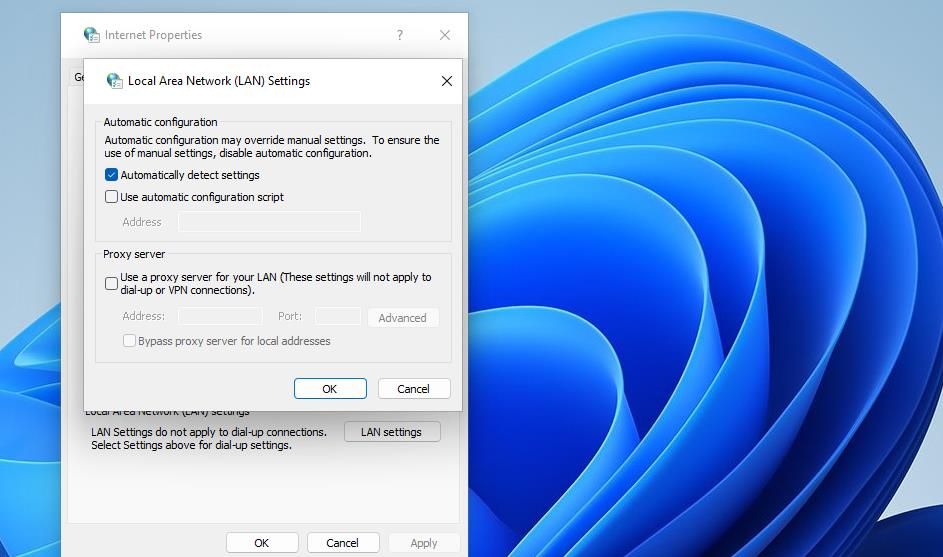Click Cancel in Internet Properties window
This screenshot has width=943, height=557.
(x=342, y=543)
